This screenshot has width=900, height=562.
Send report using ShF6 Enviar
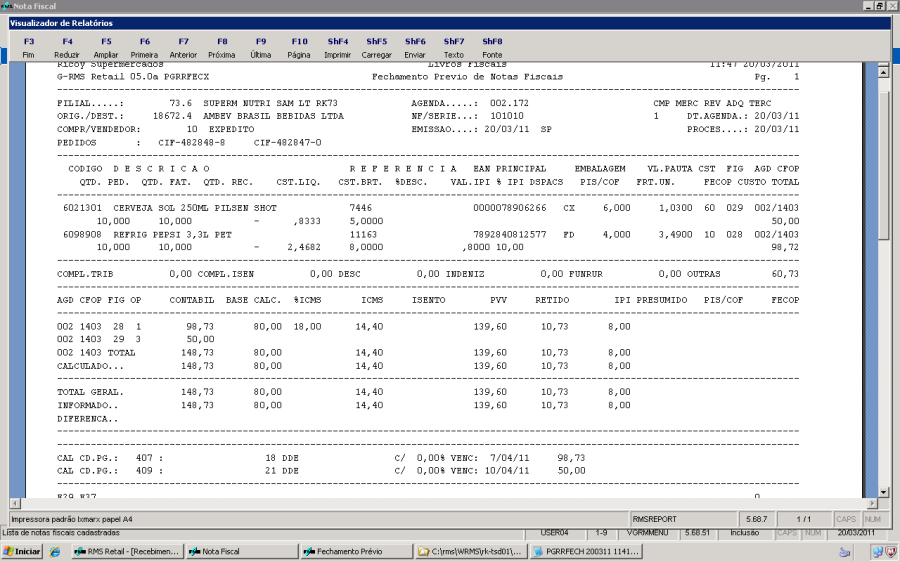[415, 48]
